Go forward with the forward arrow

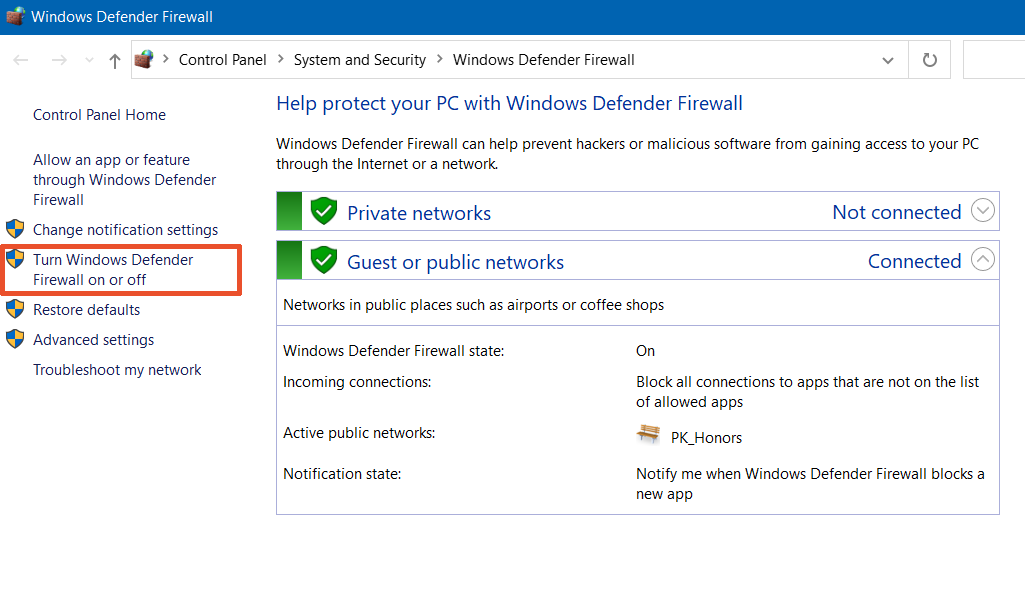[59, 60]
